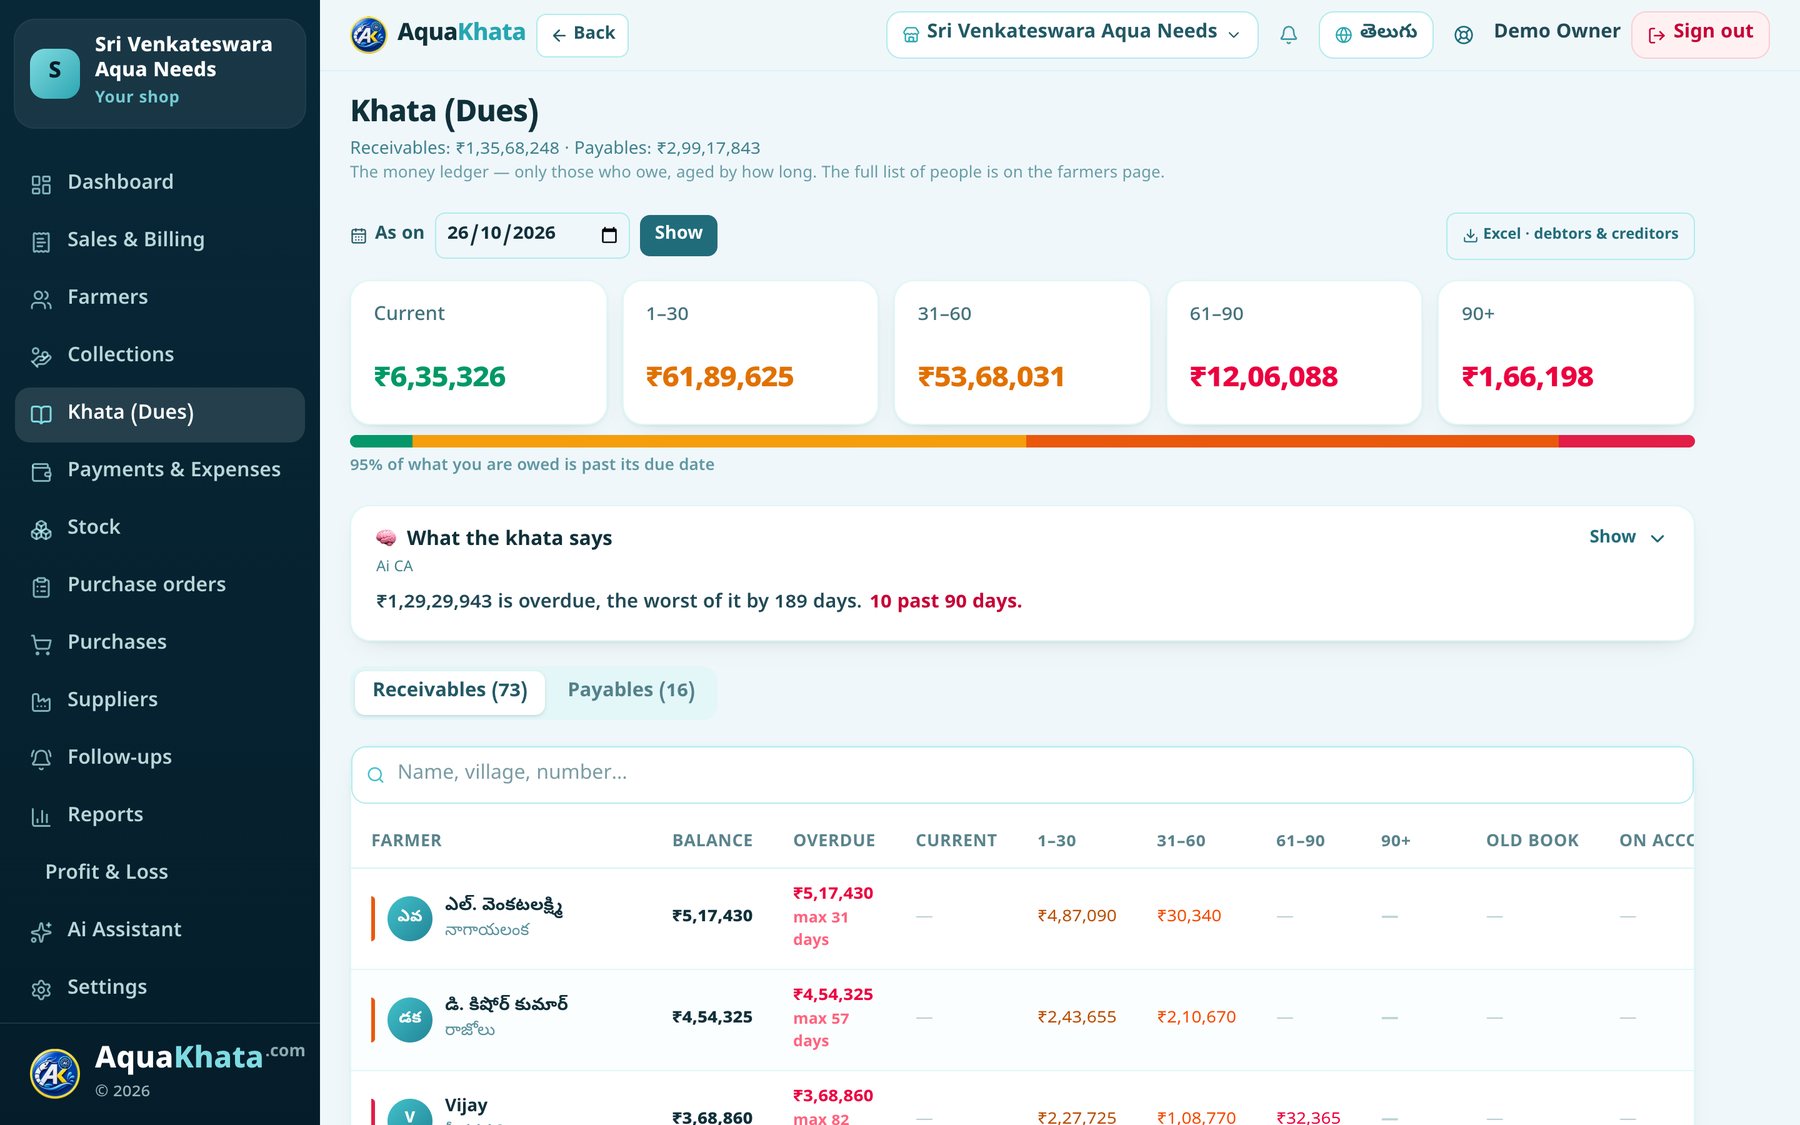Download Excel debtors & creditors
The height and width of the screenshot is (1125, 1800).
pyautogui.click(x=1570, y=235)
